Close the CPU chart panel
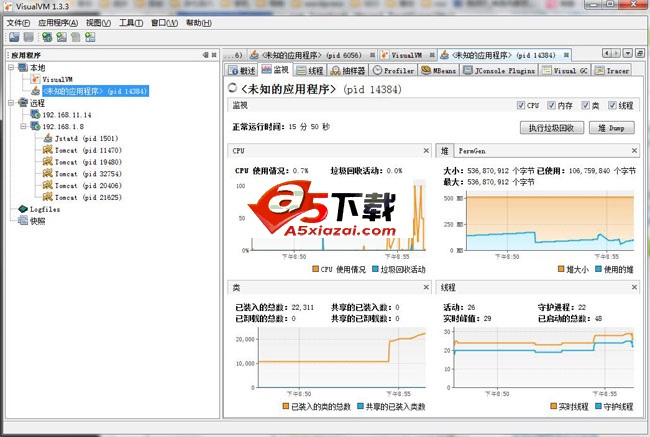650x437 pixels. click(426, 151)
